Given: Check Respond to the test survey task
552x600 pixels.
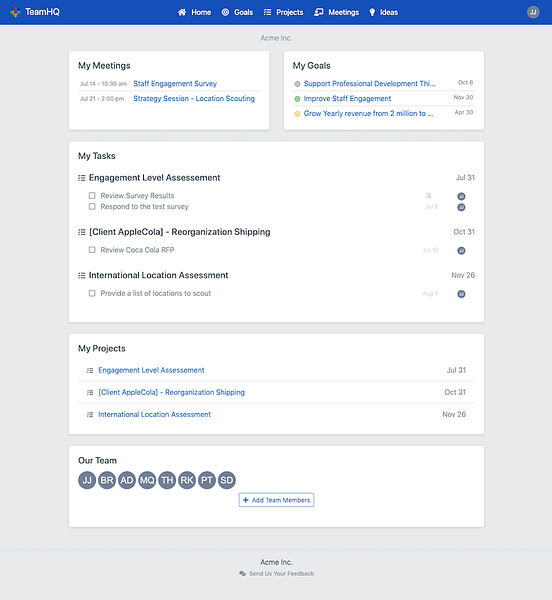Looking at the screenshot, I should 92,207.
